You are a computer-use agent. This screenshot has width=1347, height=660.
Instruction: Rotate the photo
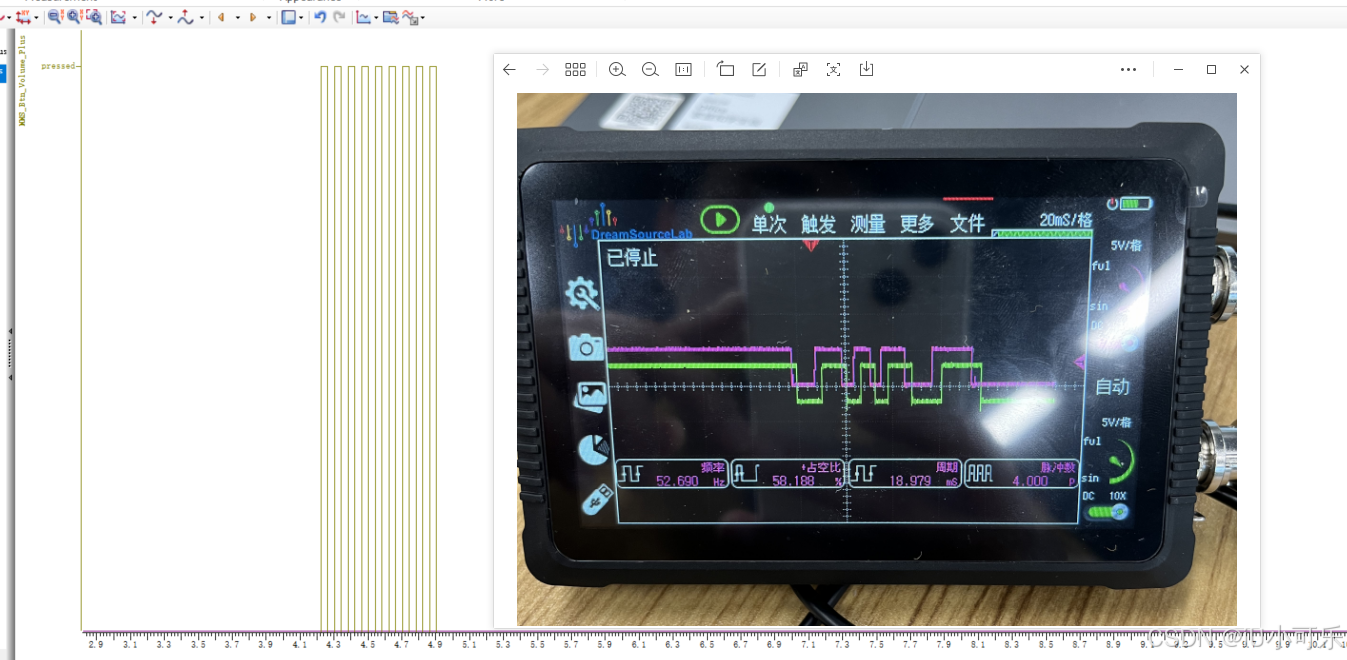tap(726, 69)
